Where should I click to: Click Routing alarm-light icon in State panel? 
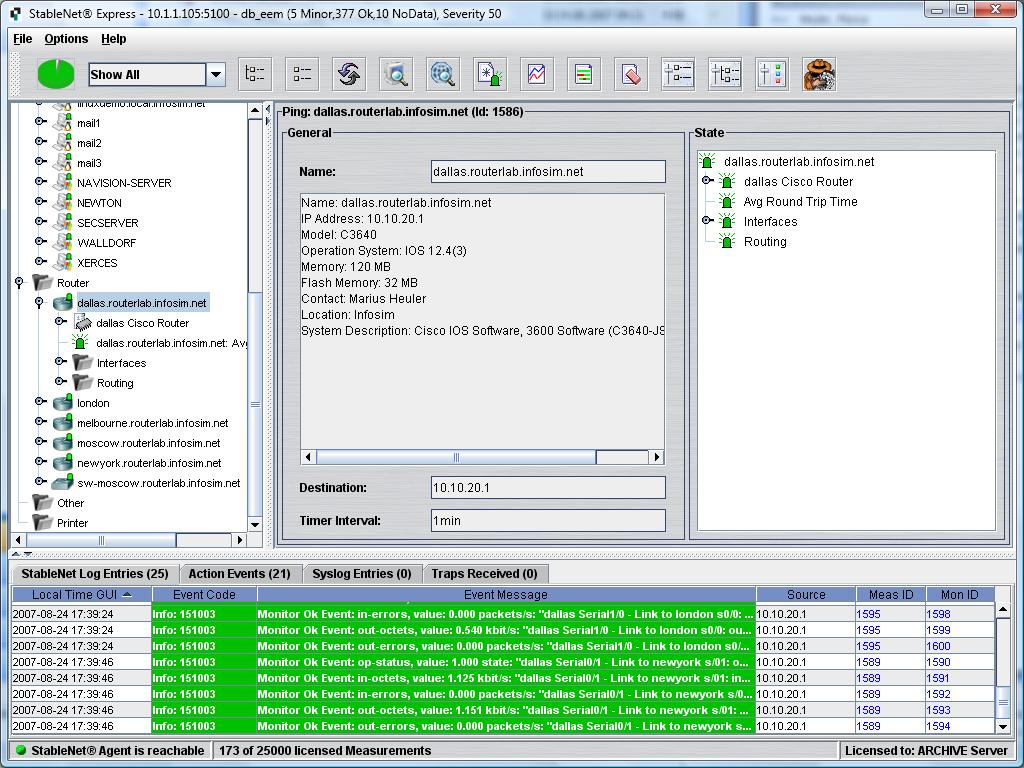pyautogui.click(x=727, y=241)
